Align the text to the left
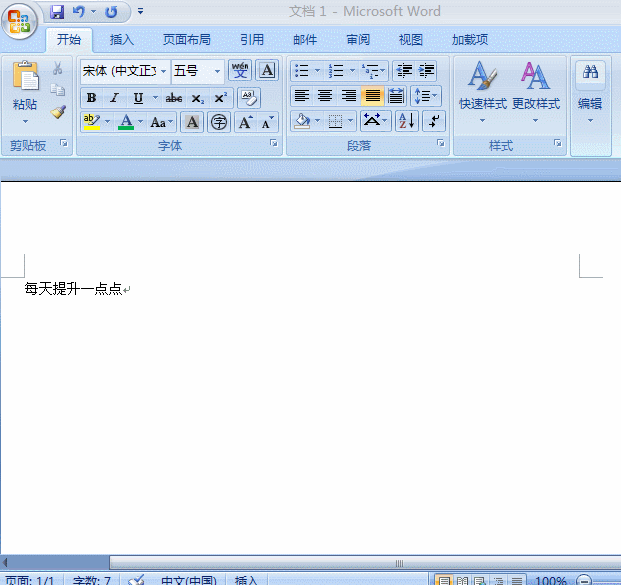 tap(302, 96)
